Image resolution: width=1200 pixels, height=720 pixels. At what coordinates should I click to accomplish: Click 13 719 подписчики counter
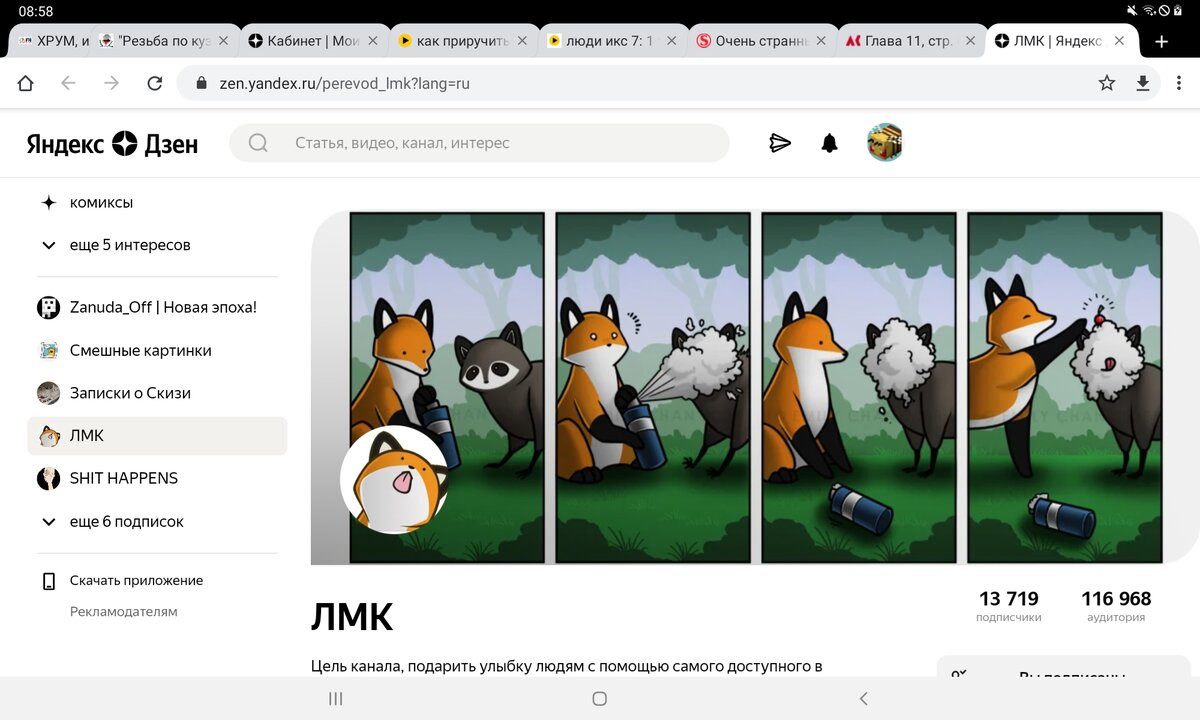coord(1008,605)
